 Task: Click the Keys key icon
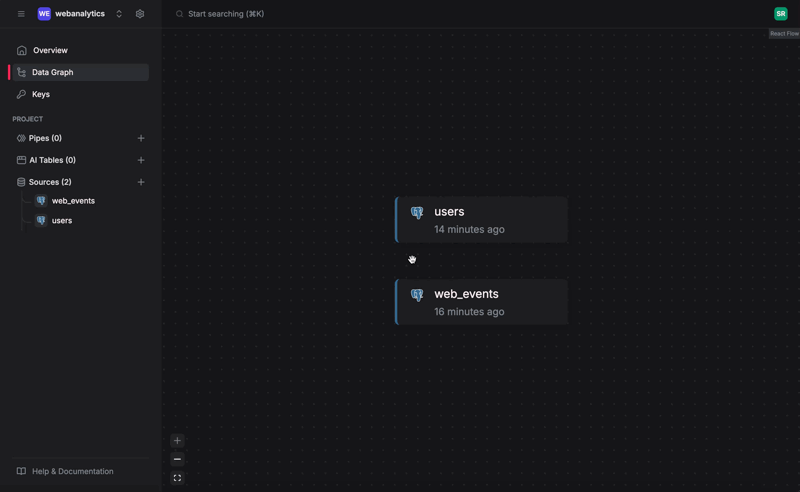click(x=21, y=94)
